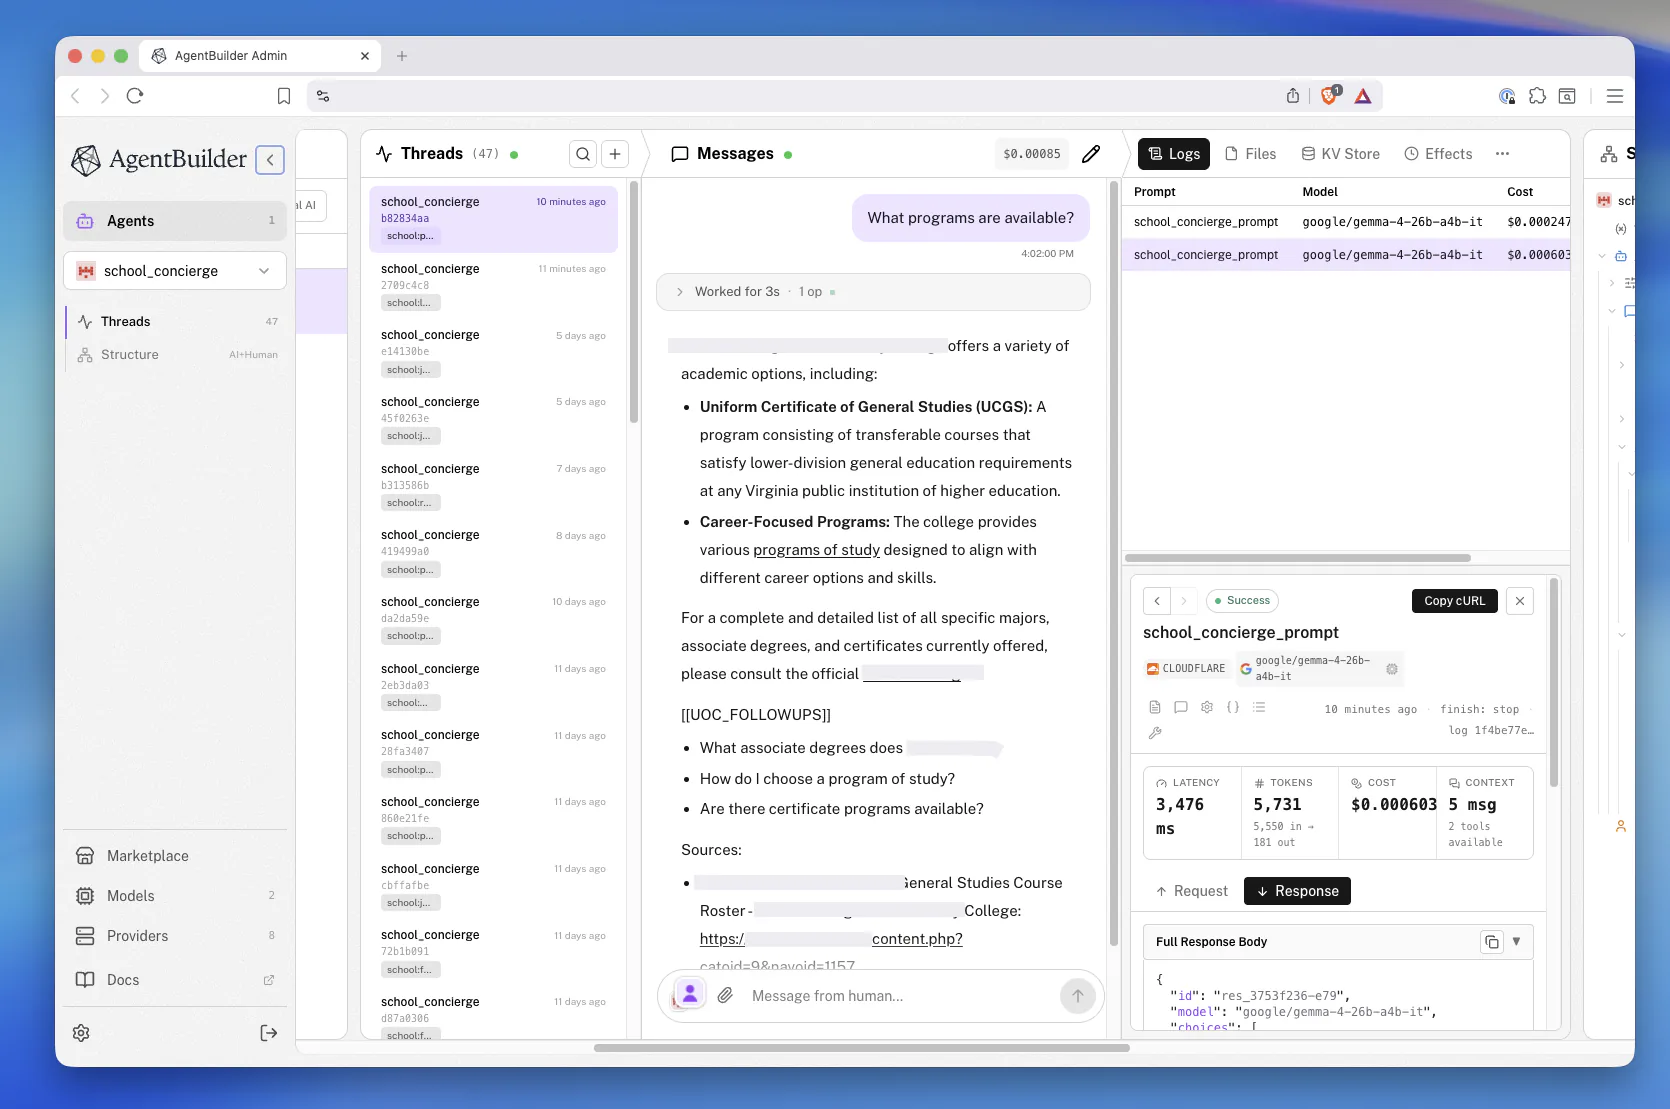Click the pencil edit icon in Messages header
The height and width of the screenshot is (1109, 1670).
(1091, 154)
